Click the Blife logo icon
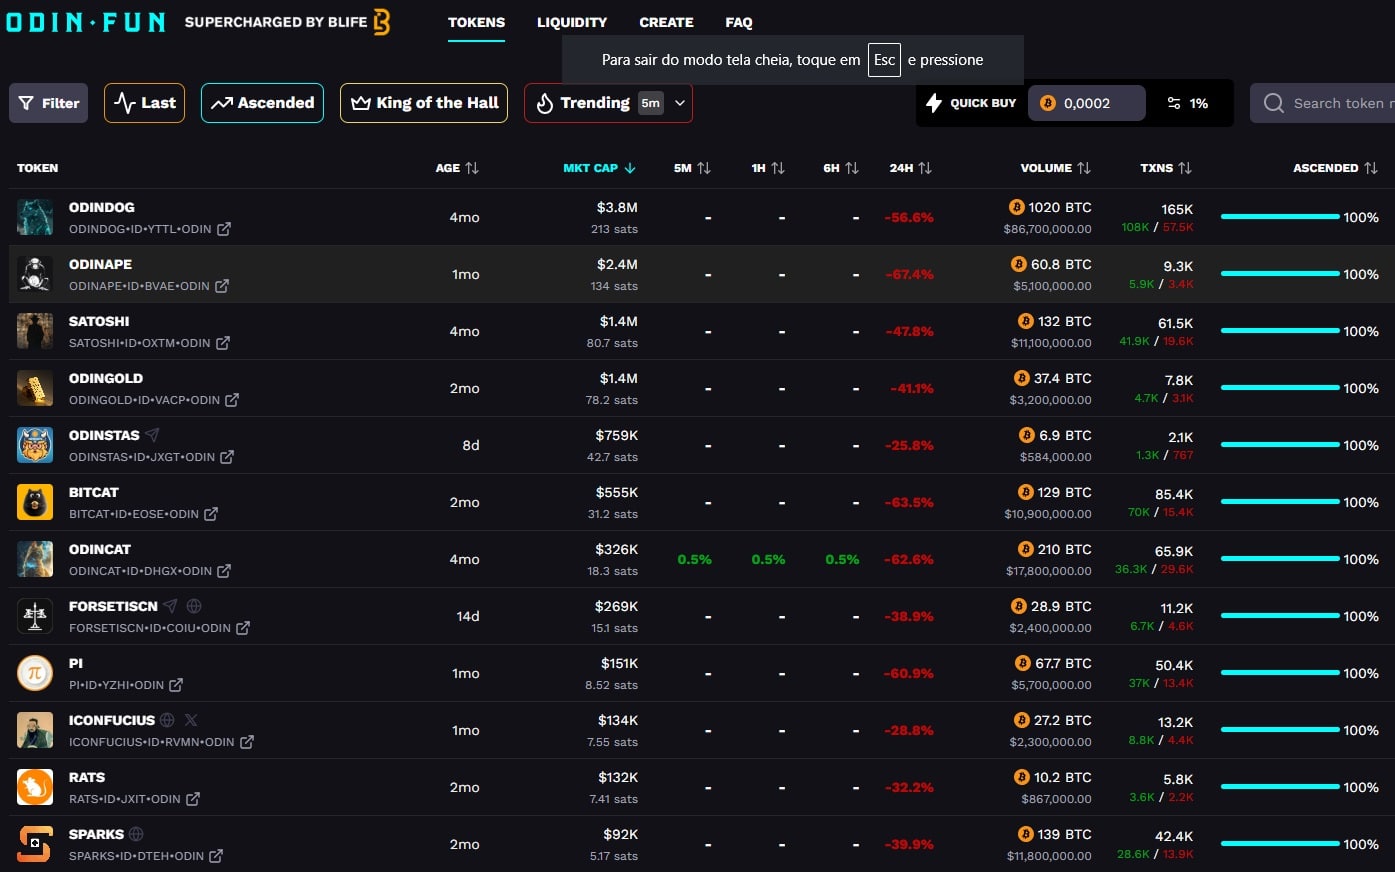This screenshot has width=1395, height=872. pyautogui.click(x=381, y=22)
